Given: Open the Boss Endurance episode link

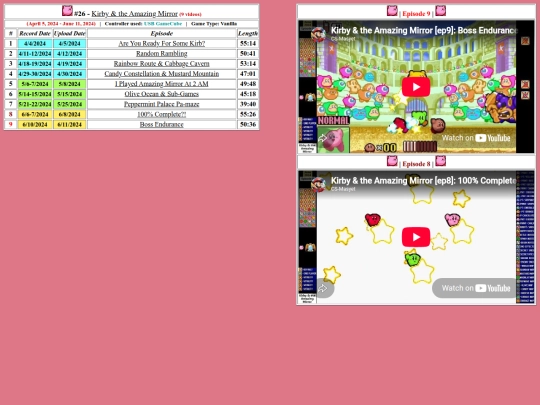Looking at the screenshot, I should pos(162,124).
